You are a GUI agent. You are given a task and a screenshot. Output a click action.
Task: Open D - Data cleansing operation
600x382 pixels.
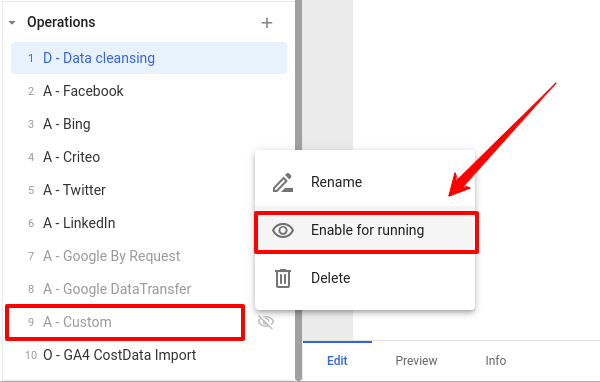[x=149, y=58]
